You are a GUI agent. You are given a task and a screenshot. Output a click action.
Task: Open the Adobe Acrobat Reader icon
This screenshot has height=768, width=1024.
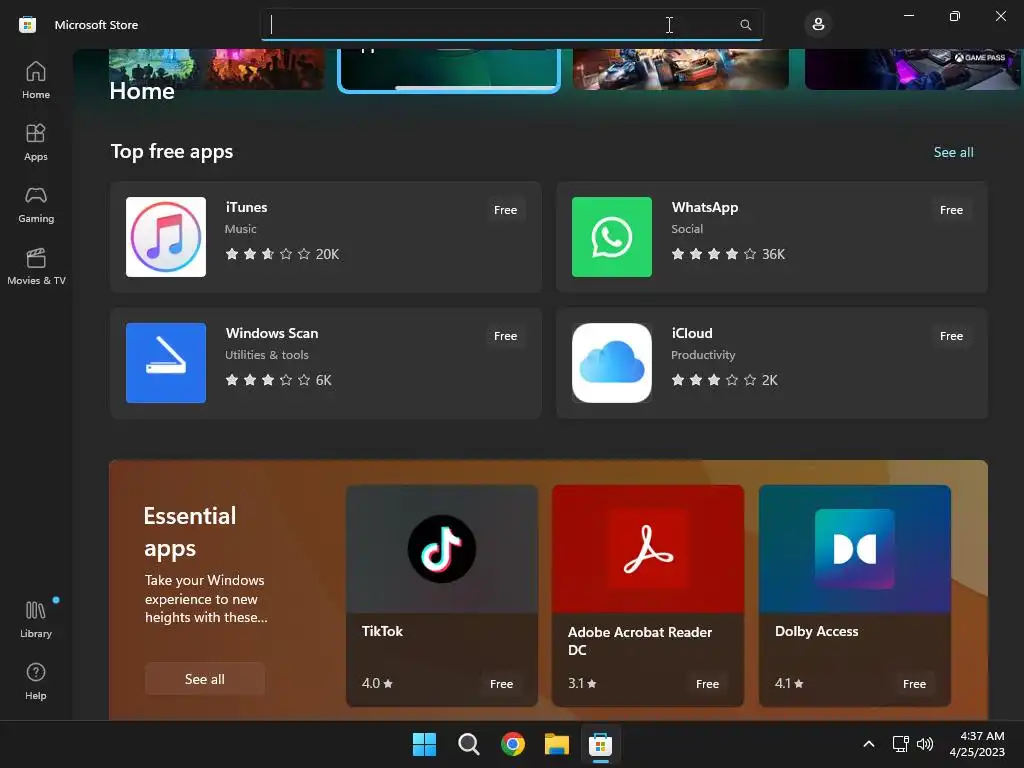[x=648, y=549]
